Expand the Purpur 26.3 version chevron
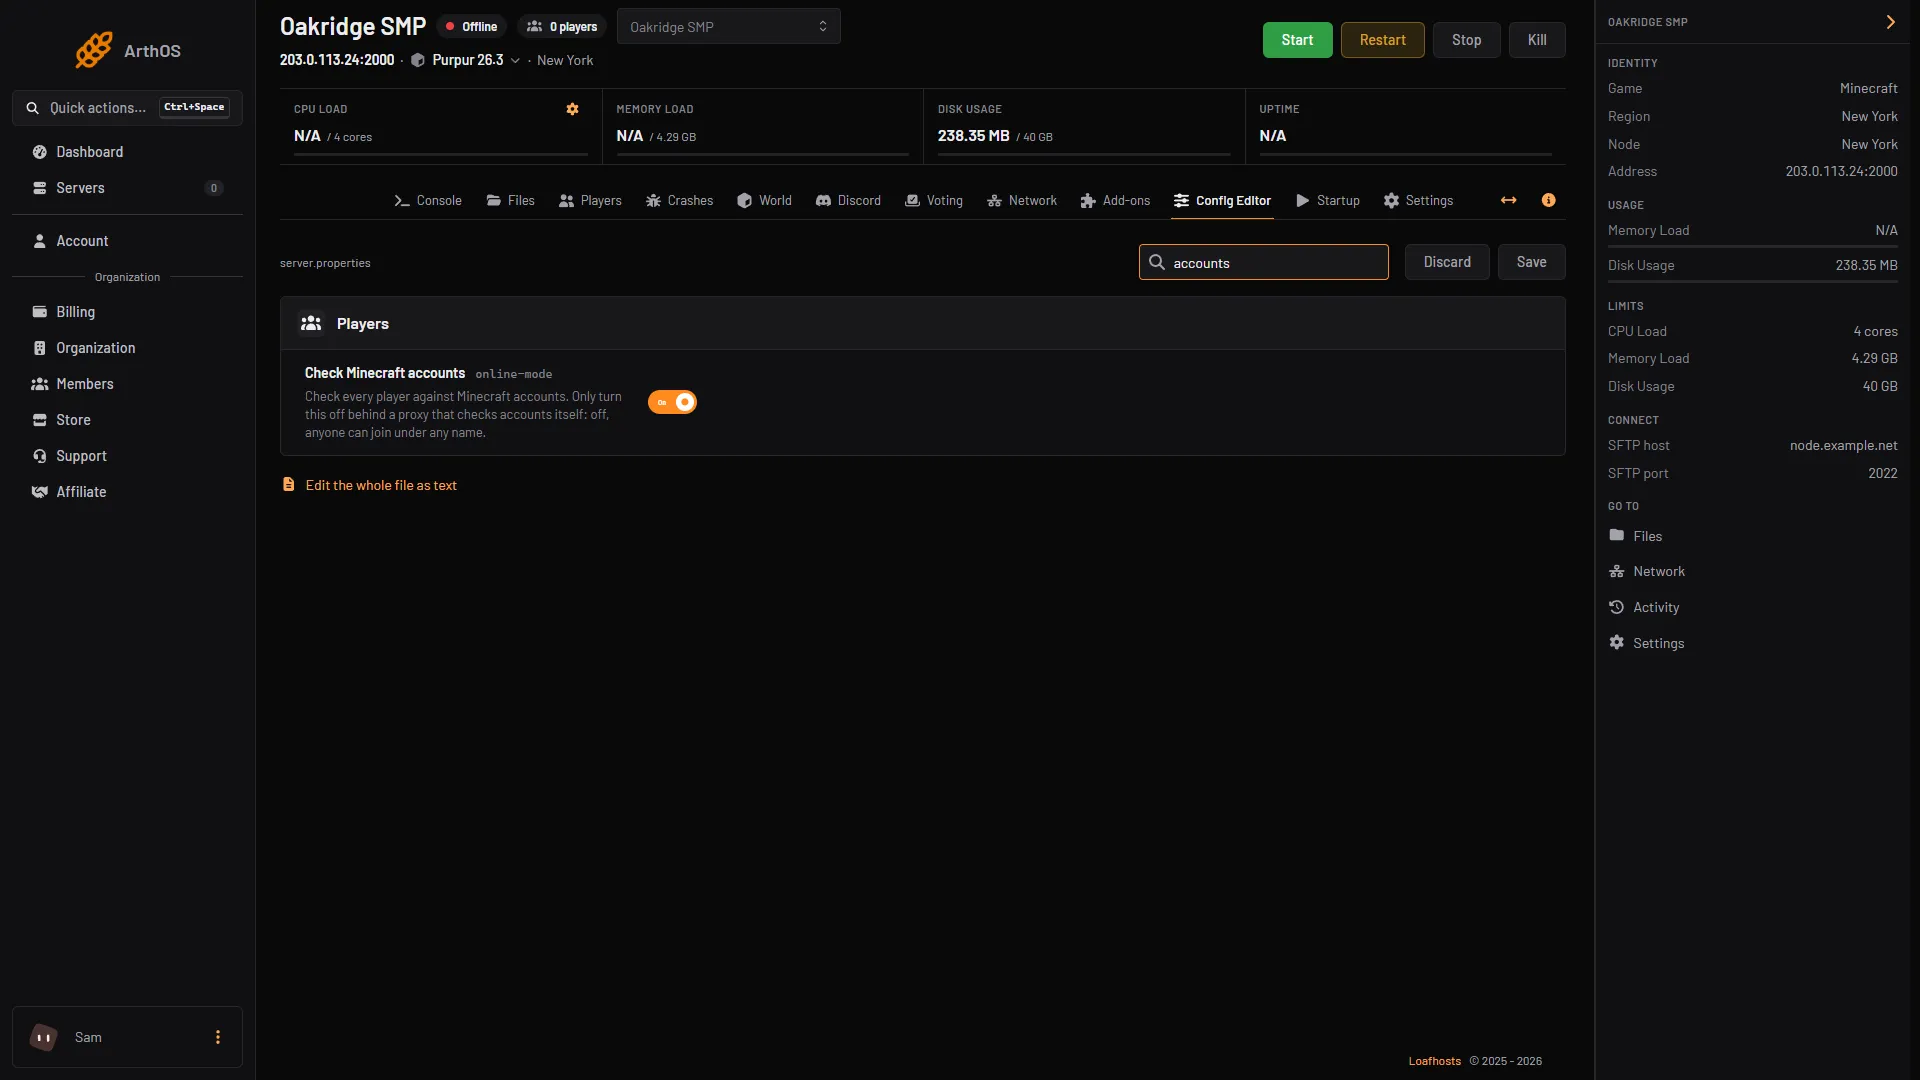Viewport: 1920px width, 1080px height. 515,61
